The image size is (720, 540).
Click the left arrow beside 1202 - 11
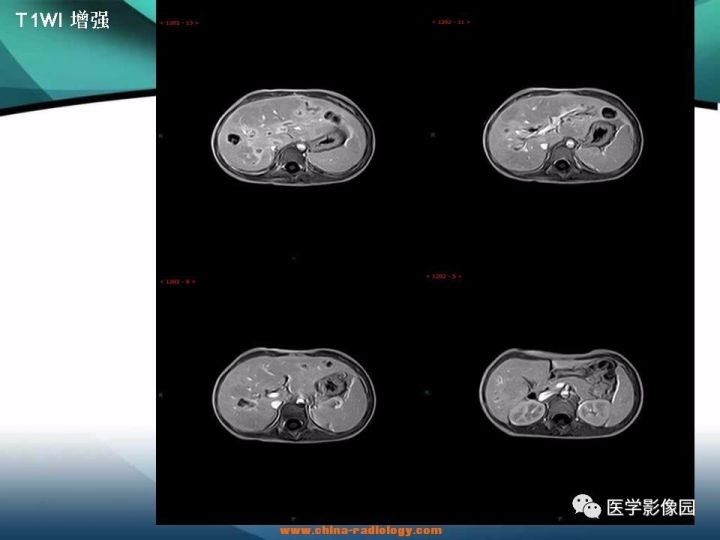(x=434, y=22)
